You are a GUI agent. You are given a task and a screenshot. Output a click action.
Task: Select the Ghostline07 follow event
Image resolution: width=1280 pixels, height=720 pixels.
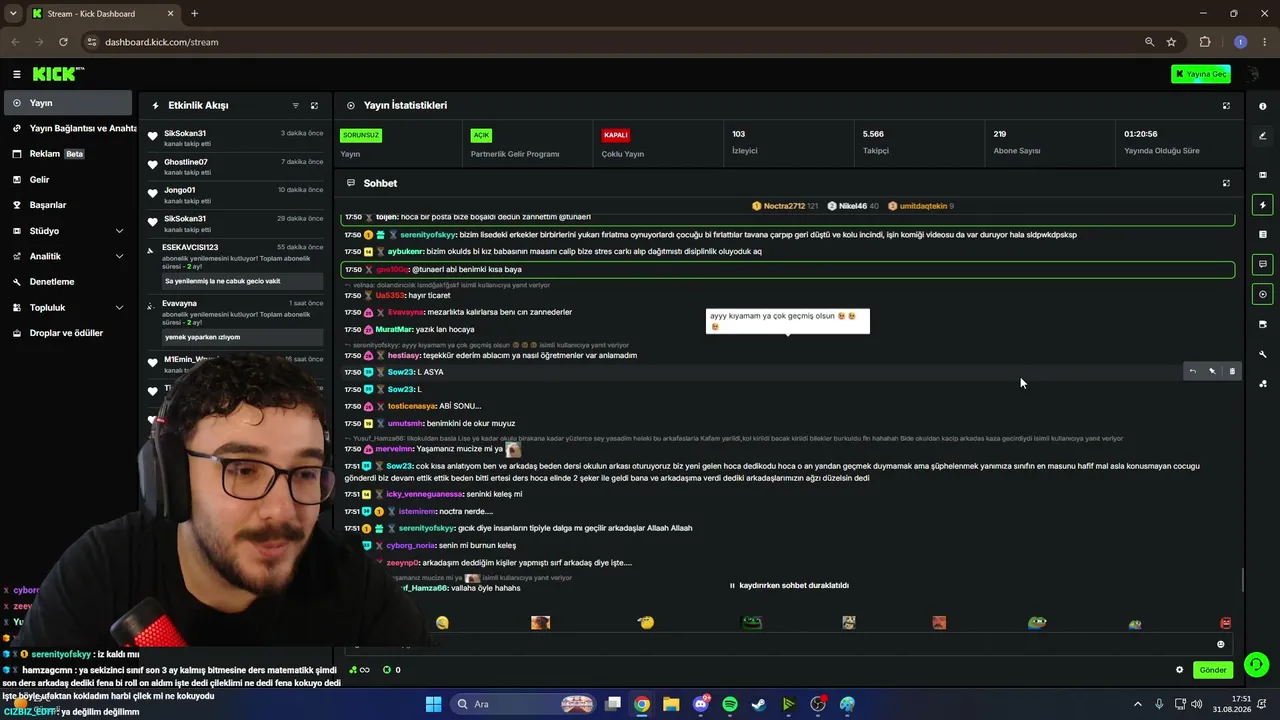tap(236, 166)
